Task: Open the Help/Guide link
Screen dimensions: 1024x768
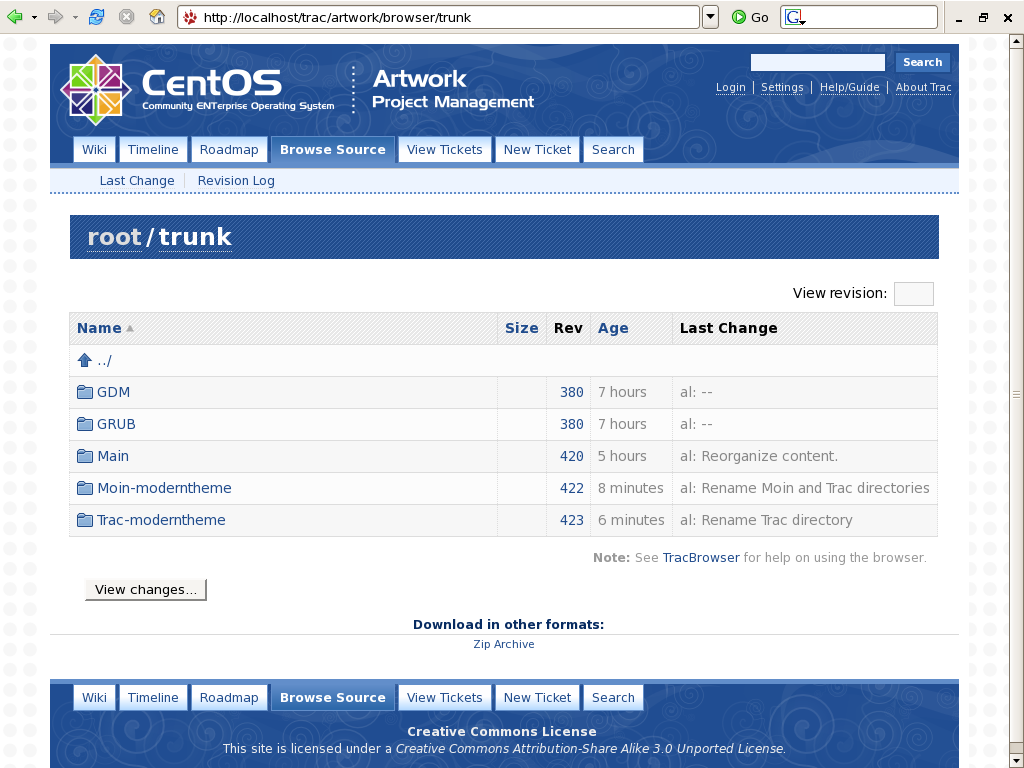Action: (850, 87)
